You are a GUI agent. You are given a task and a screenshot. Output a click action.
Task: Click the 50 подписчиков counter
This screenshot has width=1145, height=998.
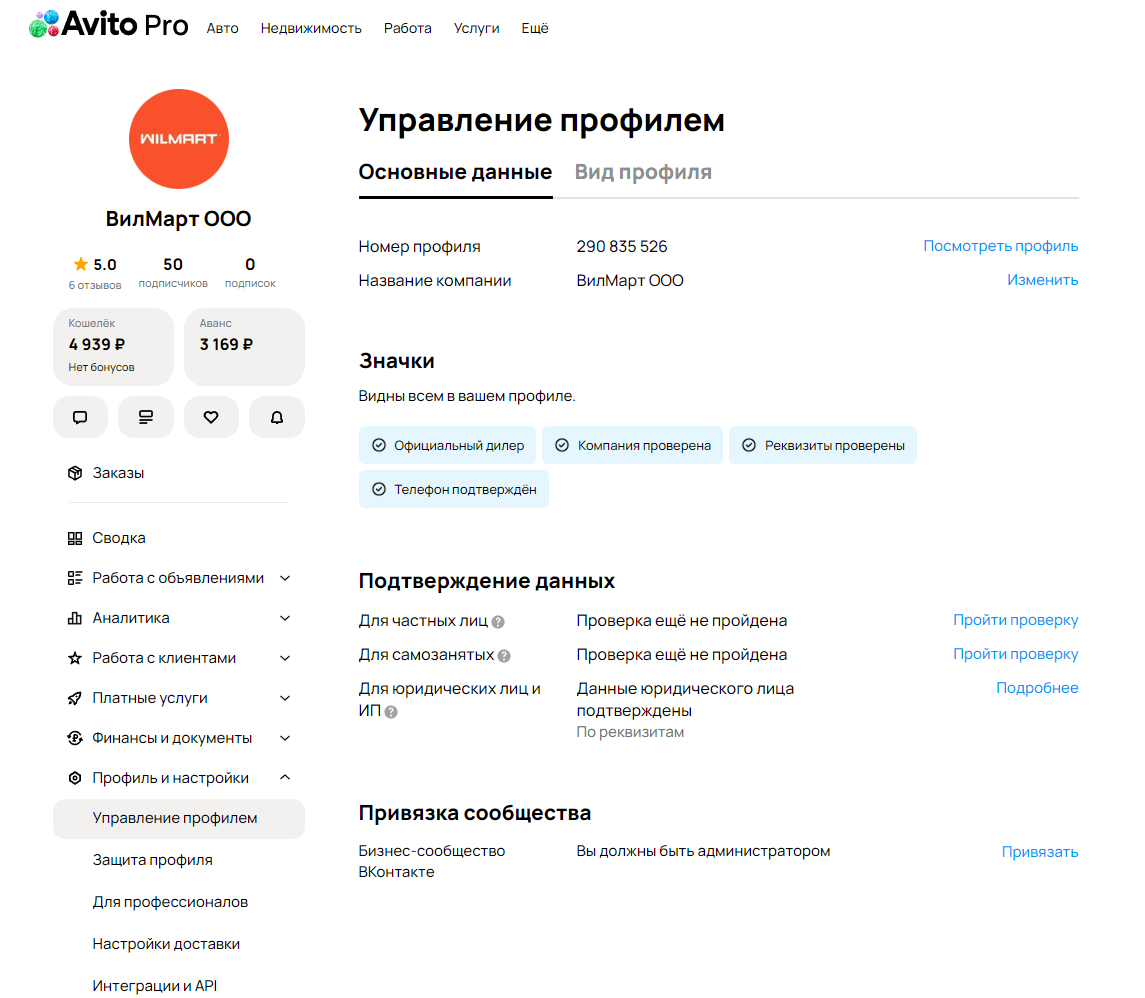(173, 272)
